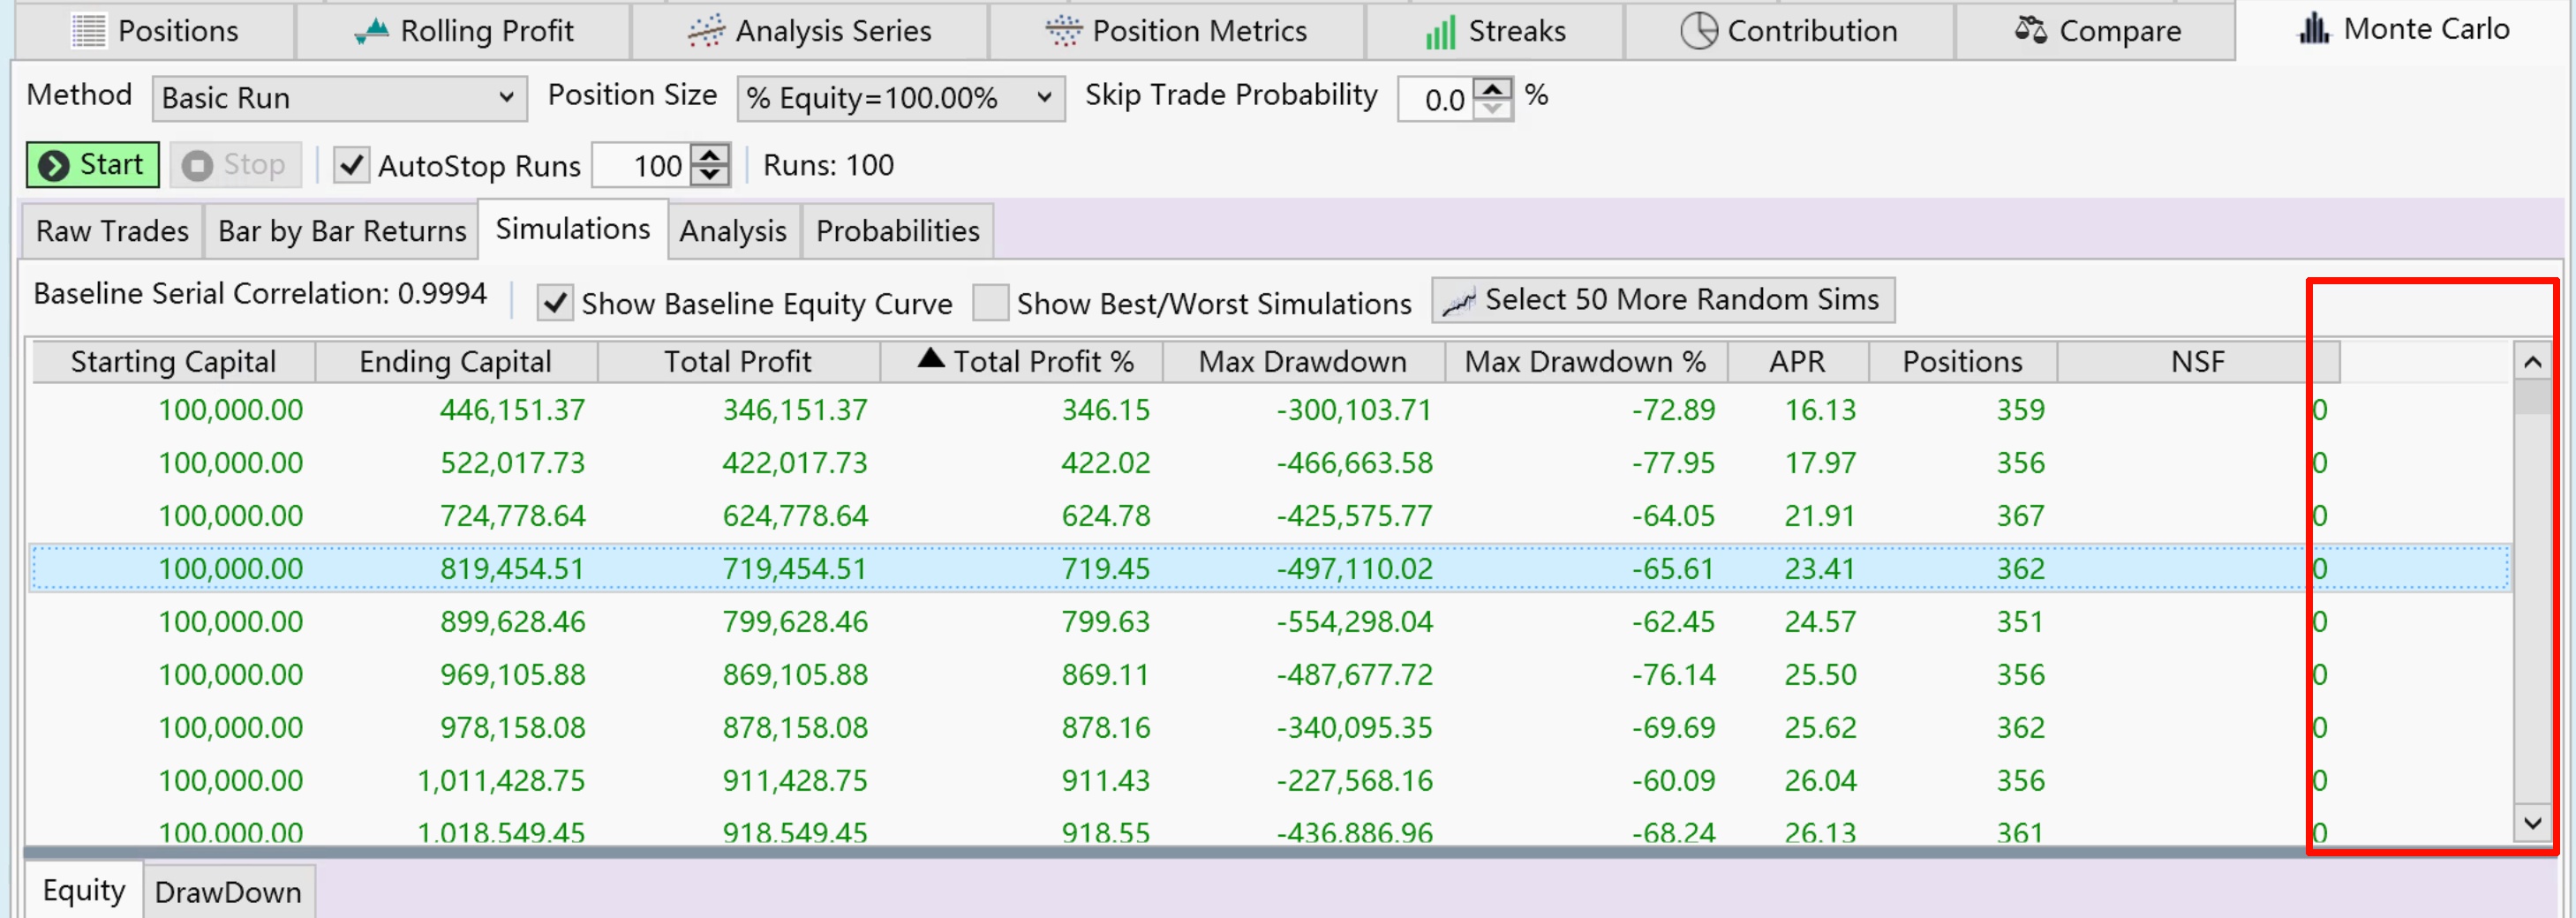Click the Analysis Series scatter icon
The height and width of the screenshot is (918, 2576).
[x=706, y=31]
